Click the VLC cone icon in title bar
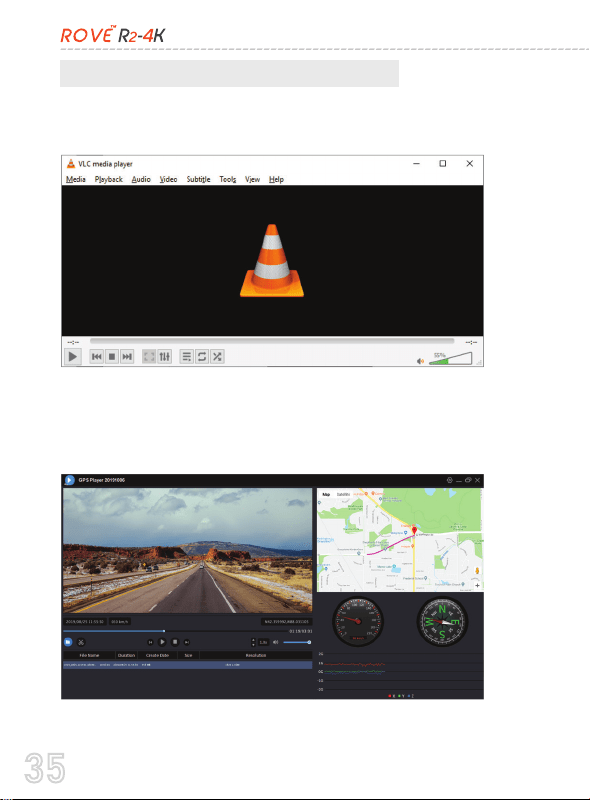This screenshot has height=800, width=590. 71,164
